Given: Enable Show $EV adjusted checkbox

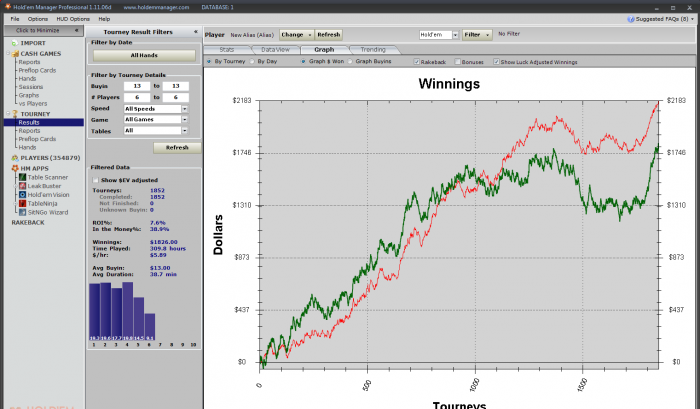Looking at the screenshot, I should click(96, 180).
